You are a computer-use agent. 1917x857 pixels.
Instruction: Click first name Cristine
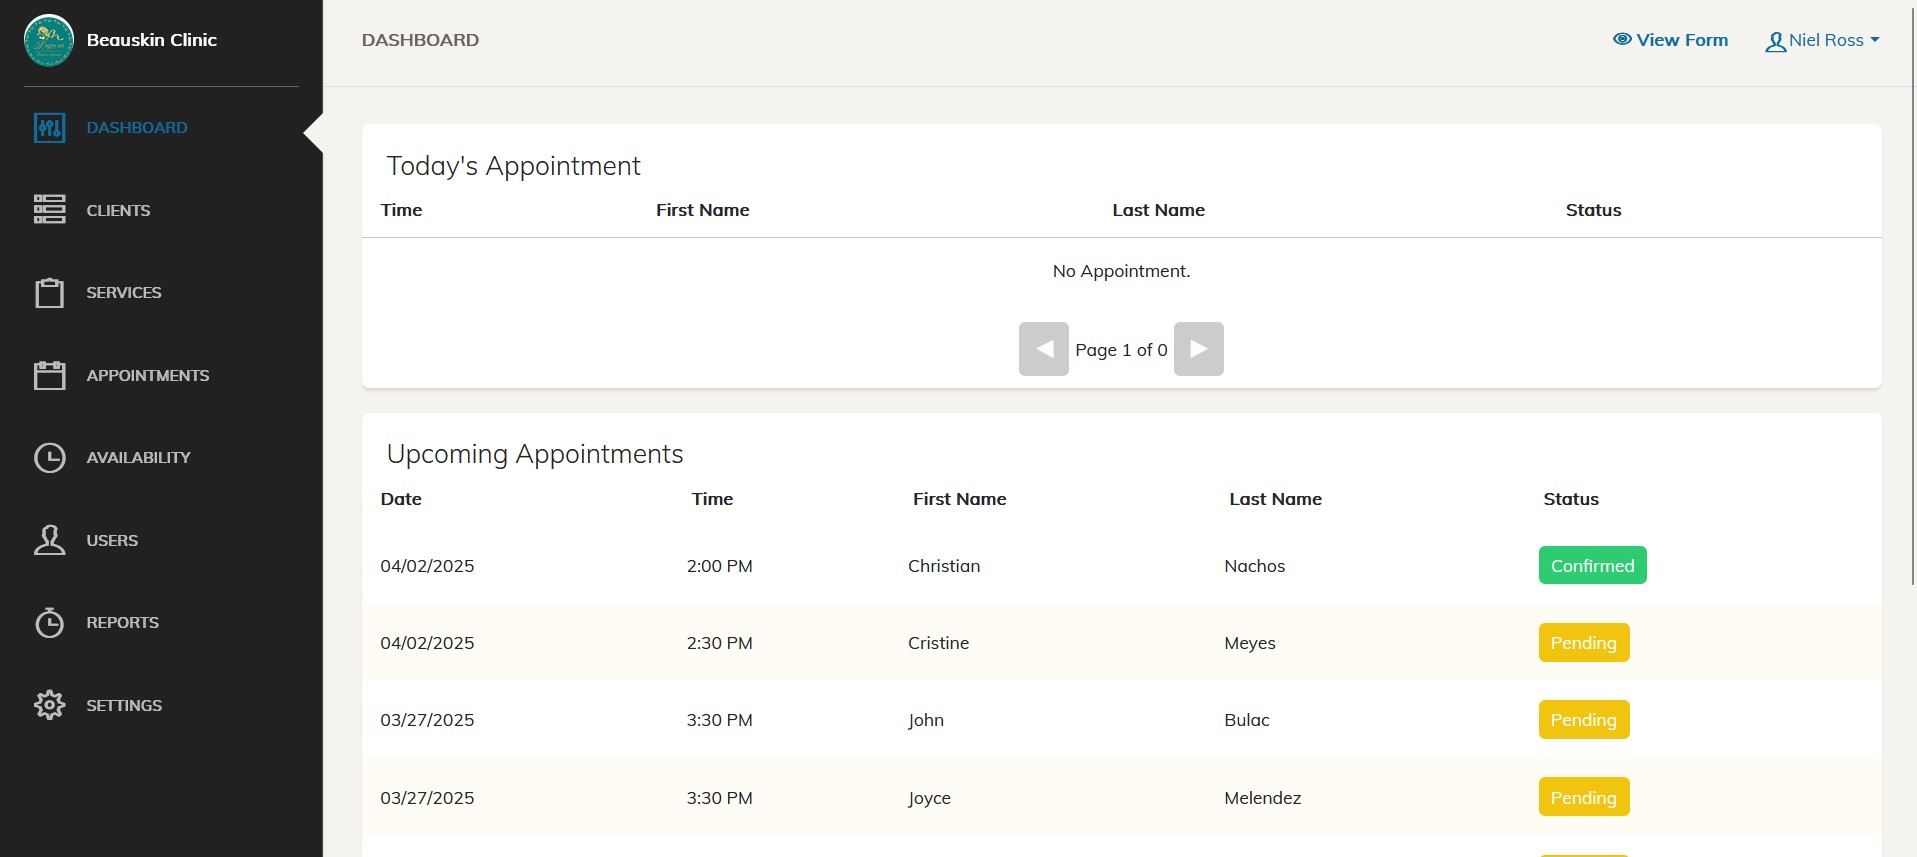[938, 643]
